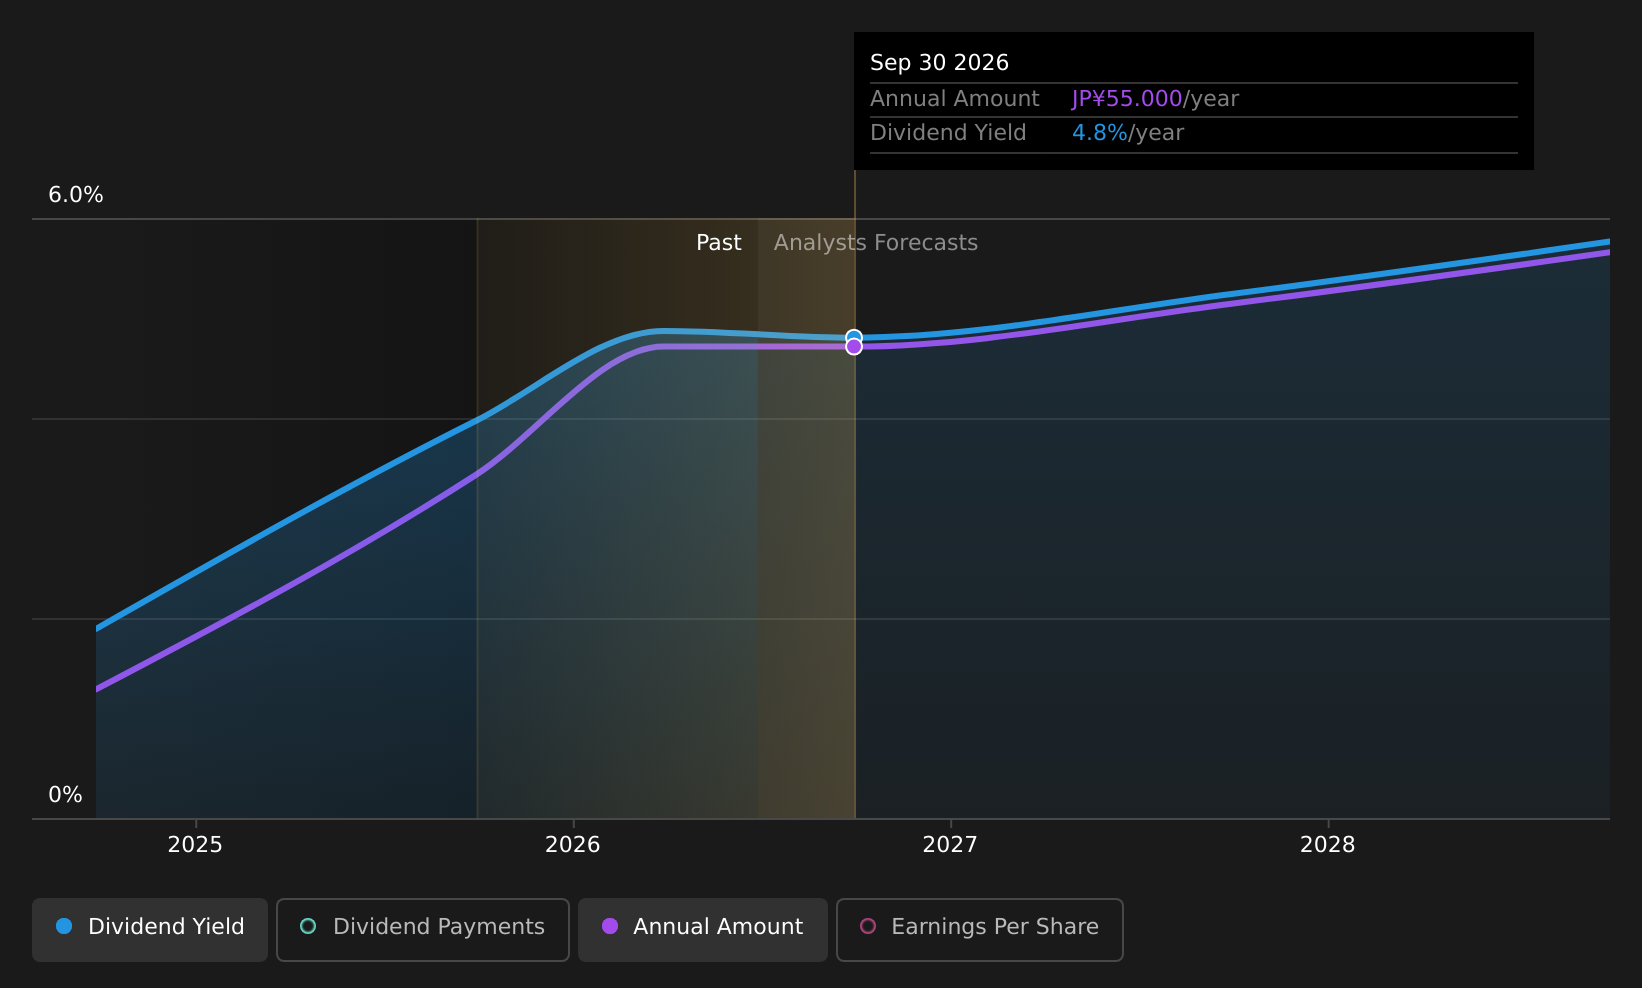This screenshot has width=1642, height=988.
Task: Click the Past region label
Action: click(719, 243)
